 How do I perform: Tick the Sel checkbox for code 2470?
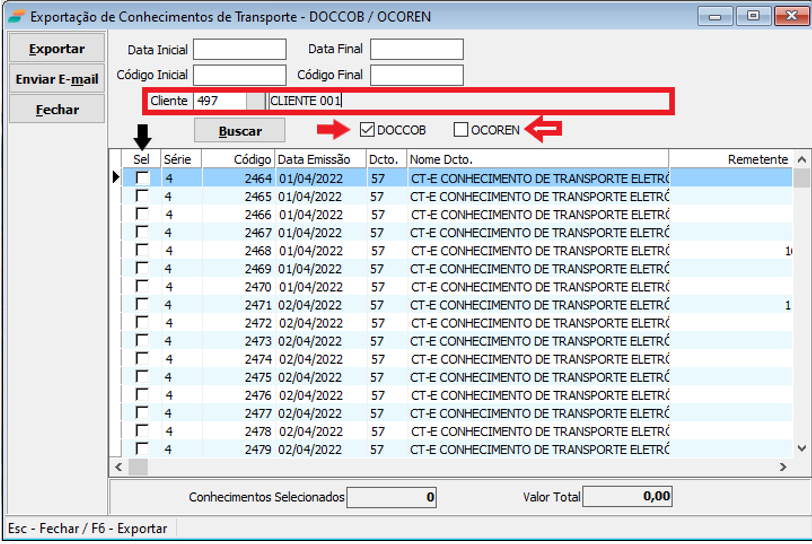(142, 287)
